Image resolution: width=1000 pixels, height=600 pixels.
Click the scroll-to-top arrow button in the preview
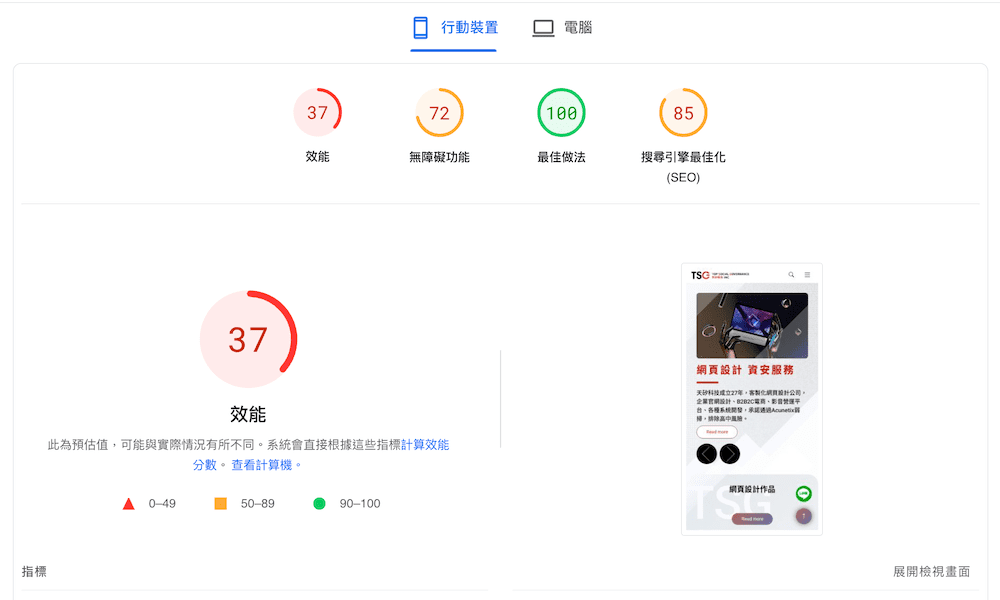point(804,516)
